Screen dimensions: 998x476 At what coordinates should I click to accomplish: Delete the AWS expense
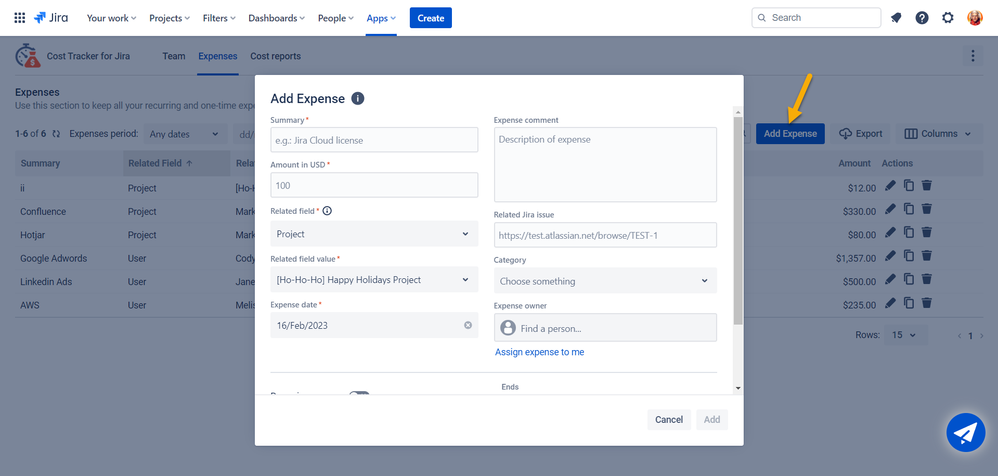(927, 302)
